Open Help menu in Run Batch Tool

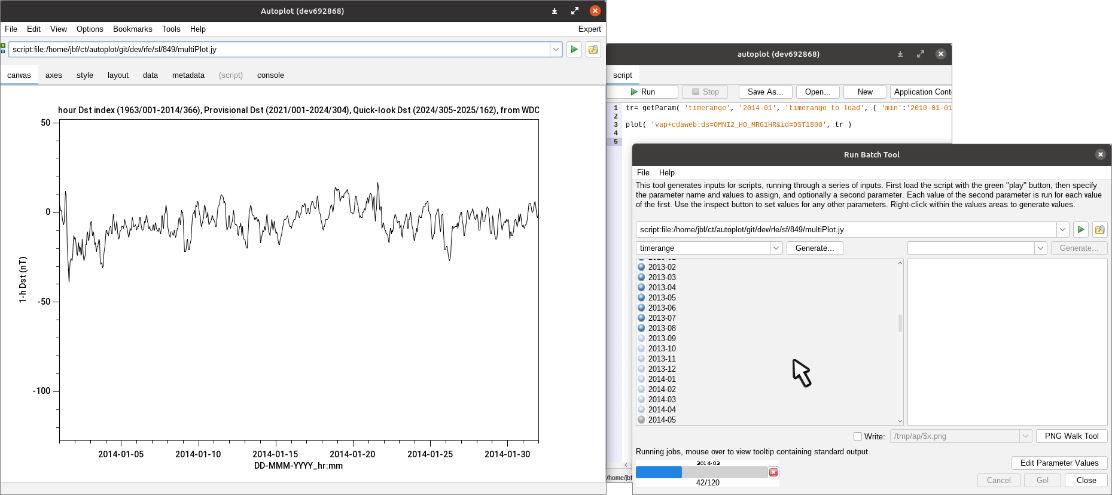[667, 172]
